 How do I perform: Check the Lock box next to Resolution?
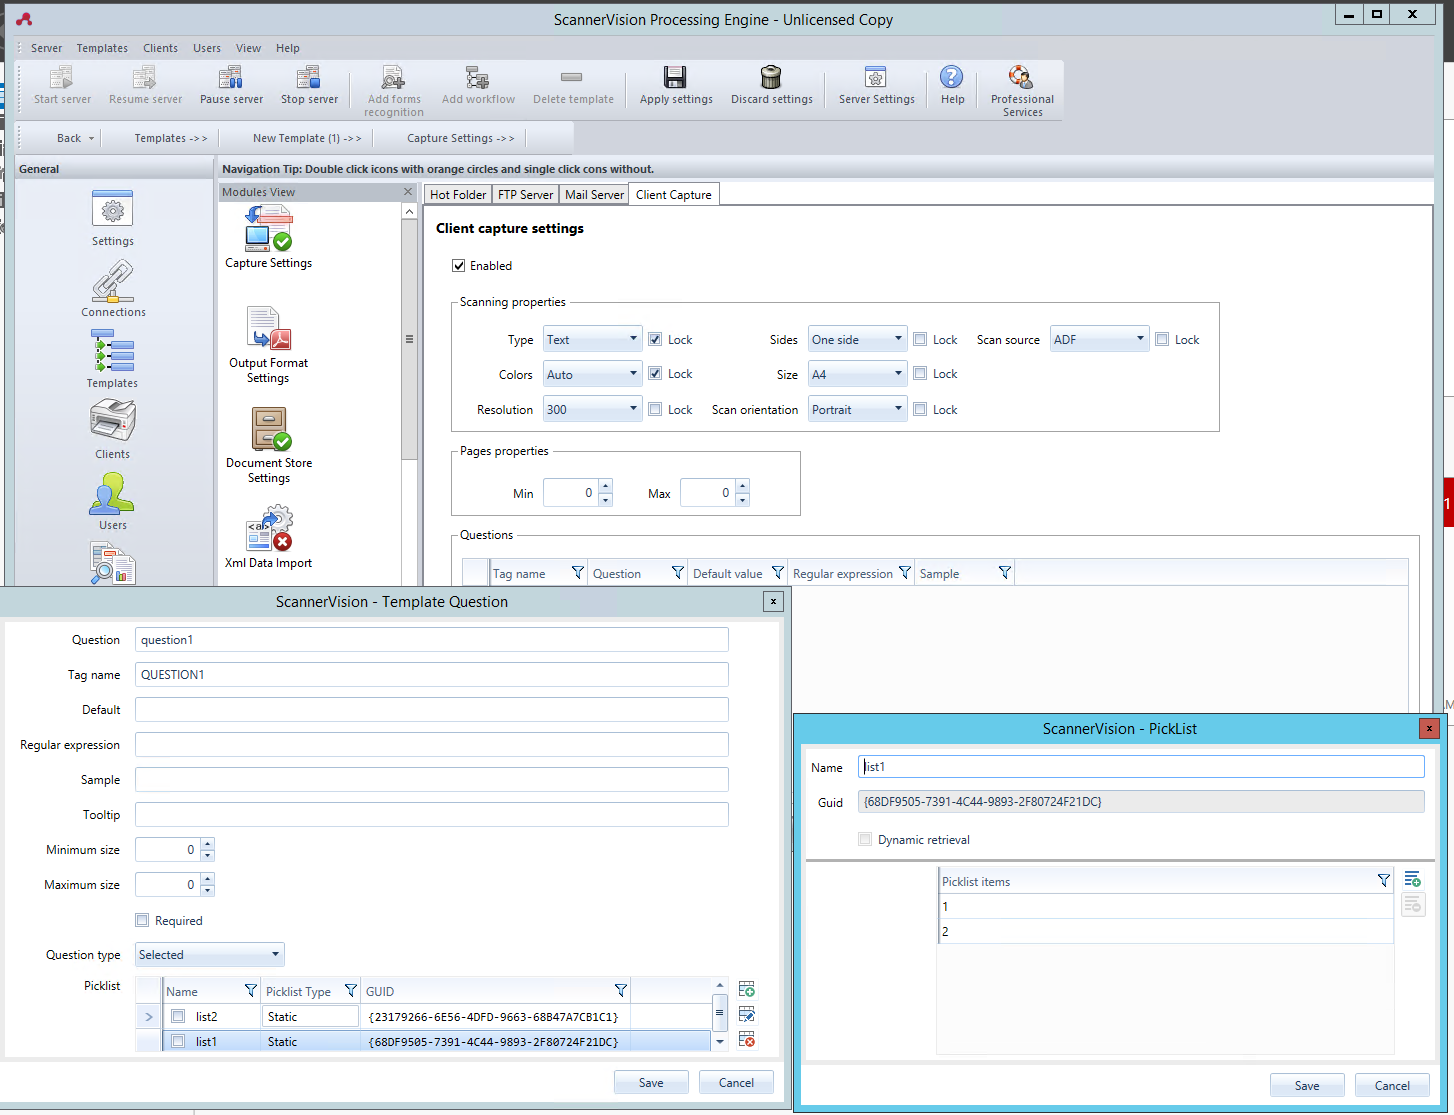655,410
